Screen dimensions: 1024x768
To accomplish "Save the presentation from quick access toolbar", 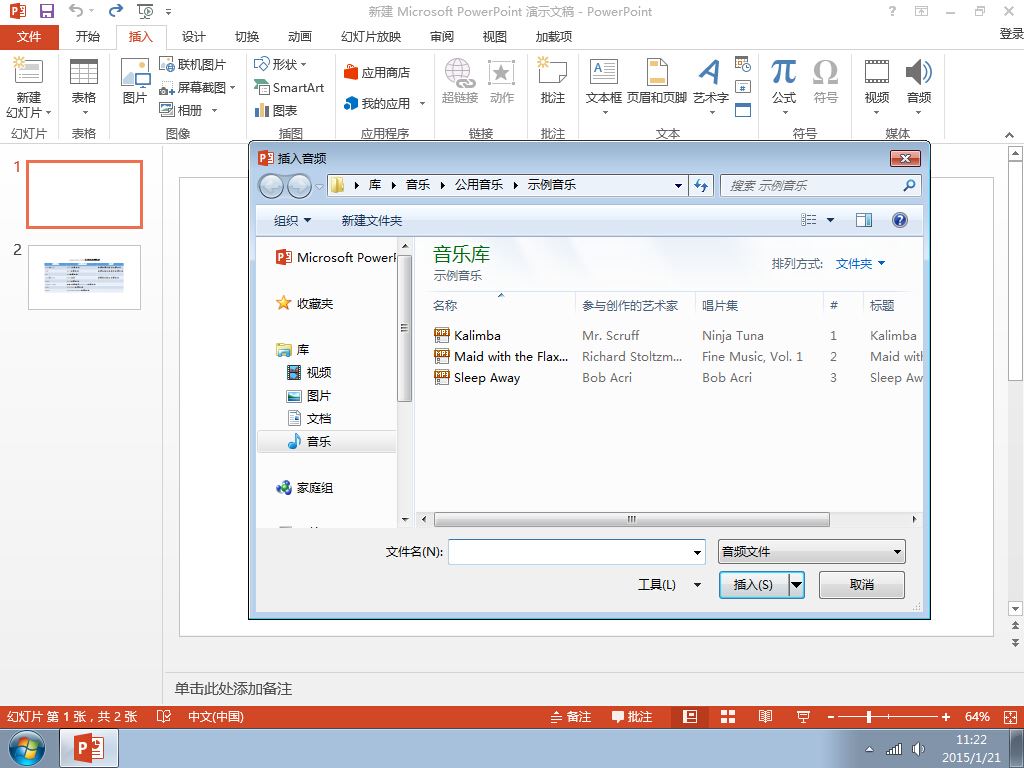I will 46,11.
